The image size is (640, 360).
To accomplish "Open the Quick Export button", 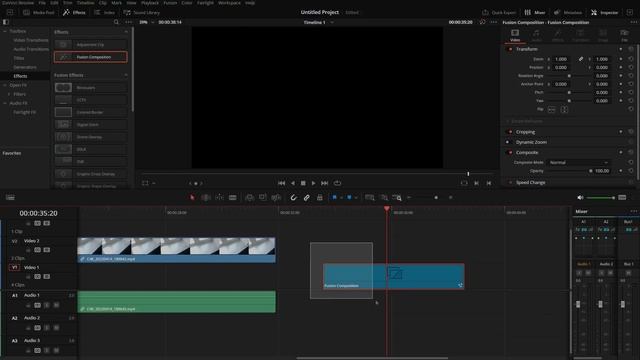I will coord(499,13).
